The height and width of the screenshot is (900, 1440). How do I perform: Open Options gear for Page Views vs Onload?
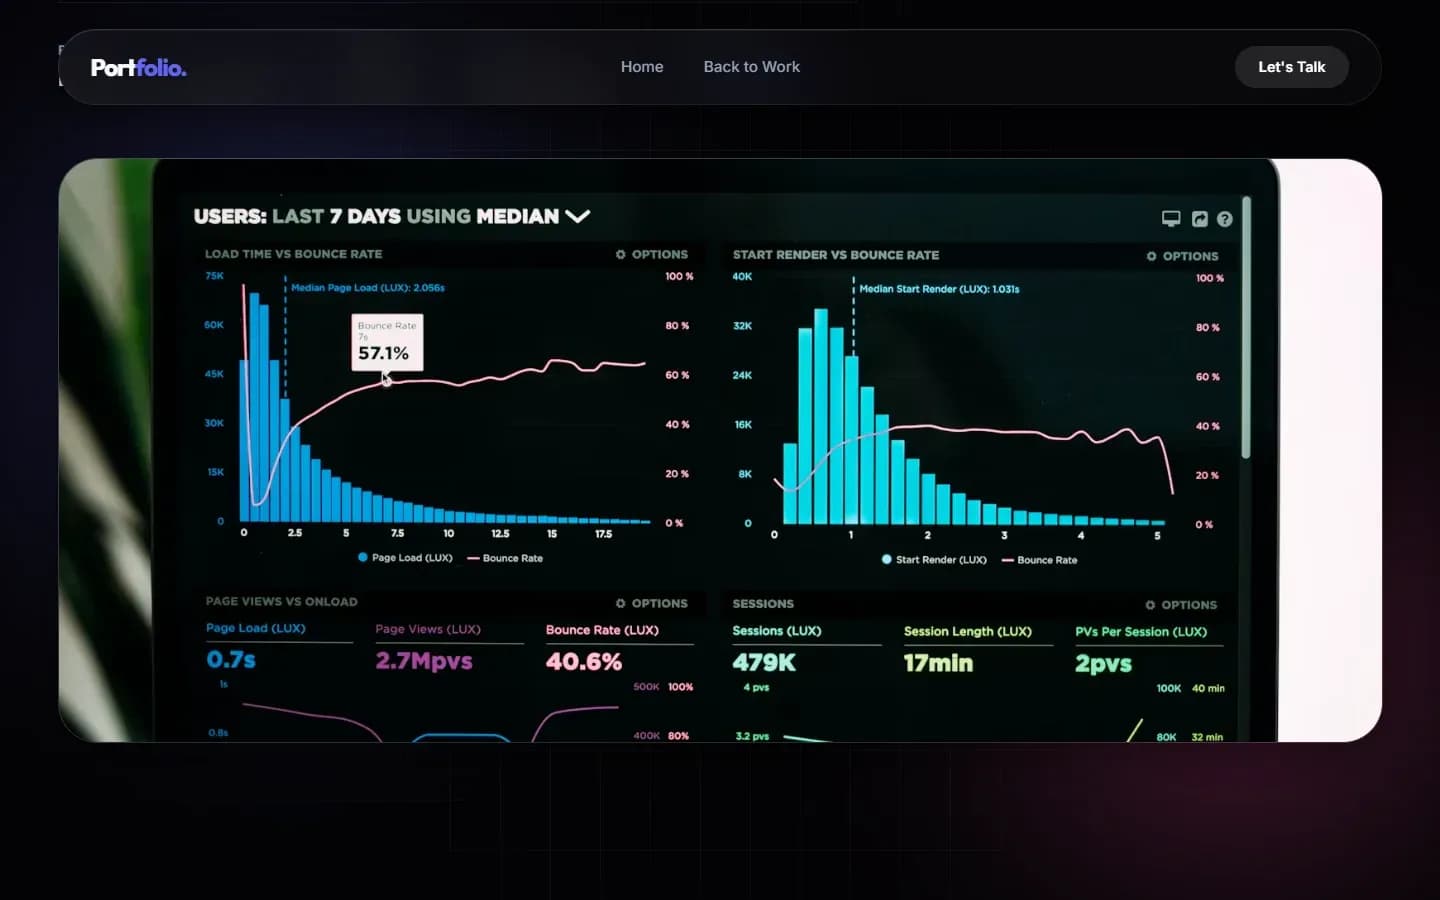pyautogui.click(x=652, y=603)
